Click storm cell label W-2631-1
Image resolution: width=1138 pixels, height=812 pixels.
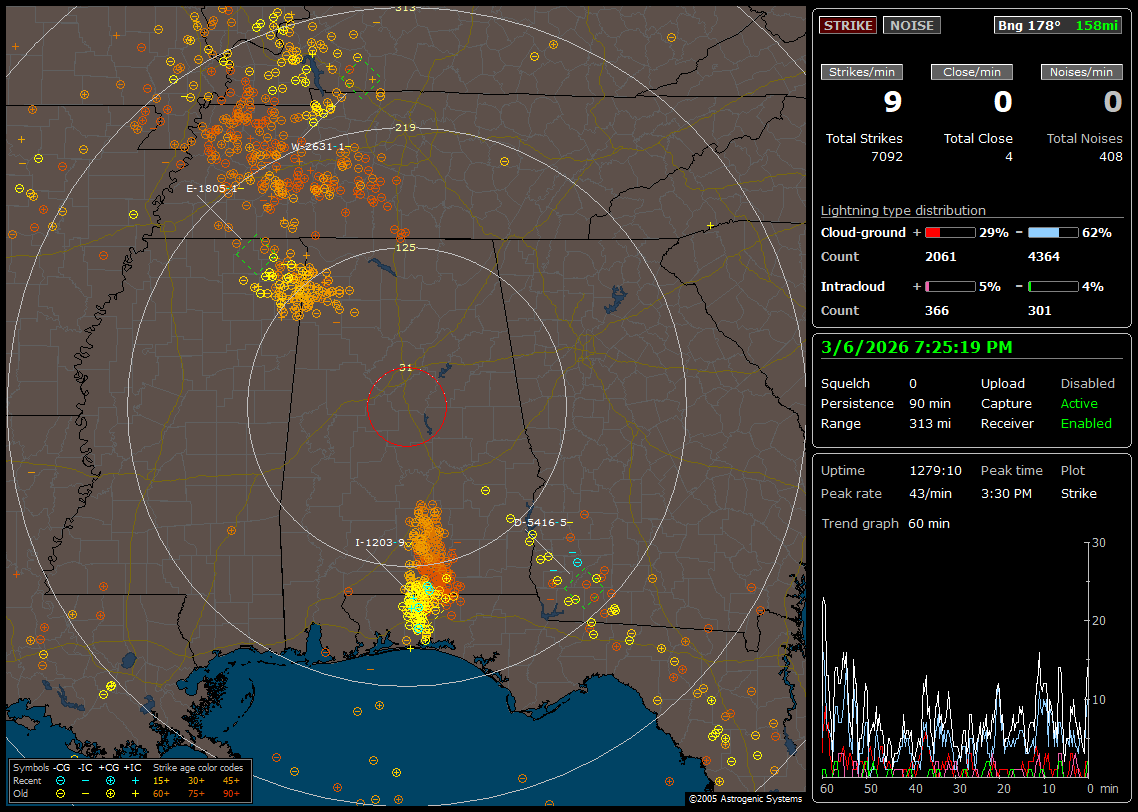[318, 146]
